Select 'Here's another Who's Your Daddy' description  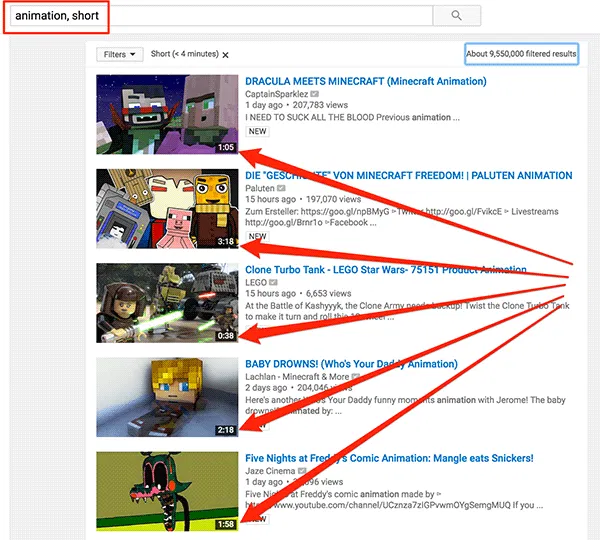click(405, 405)
